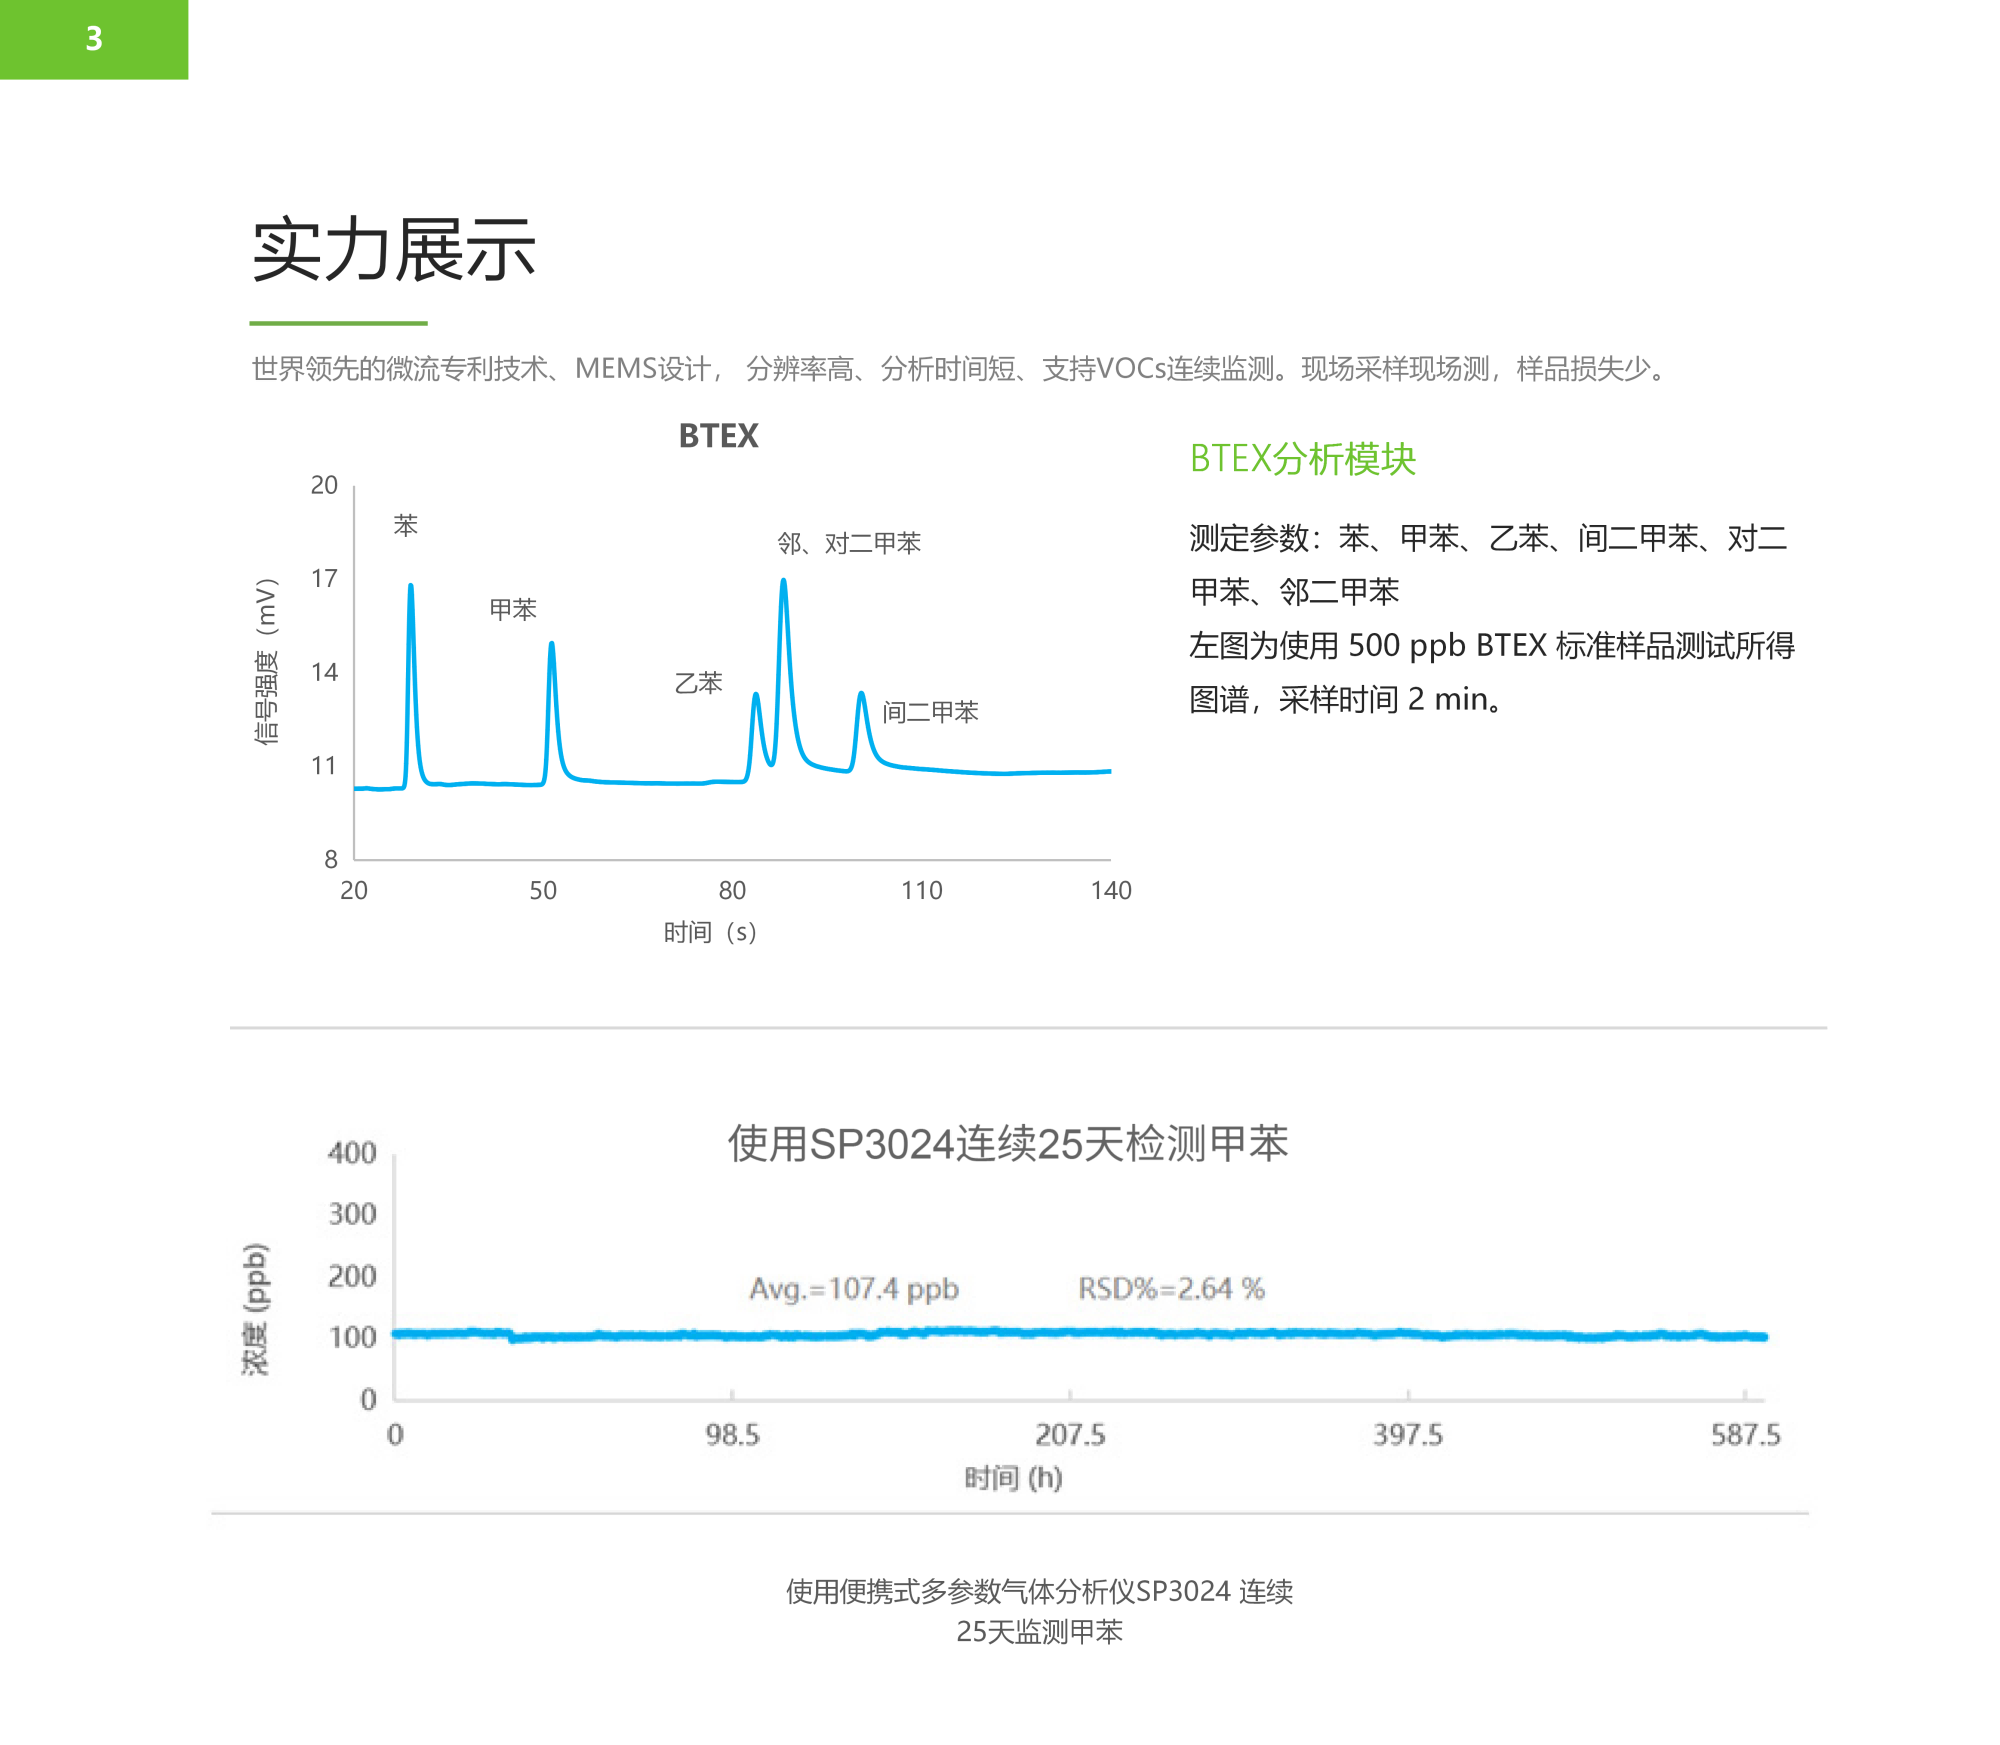
Task: Click the title 使用SP3024连续25天检测甲苯
Action: click(x=1008, y=1143)
